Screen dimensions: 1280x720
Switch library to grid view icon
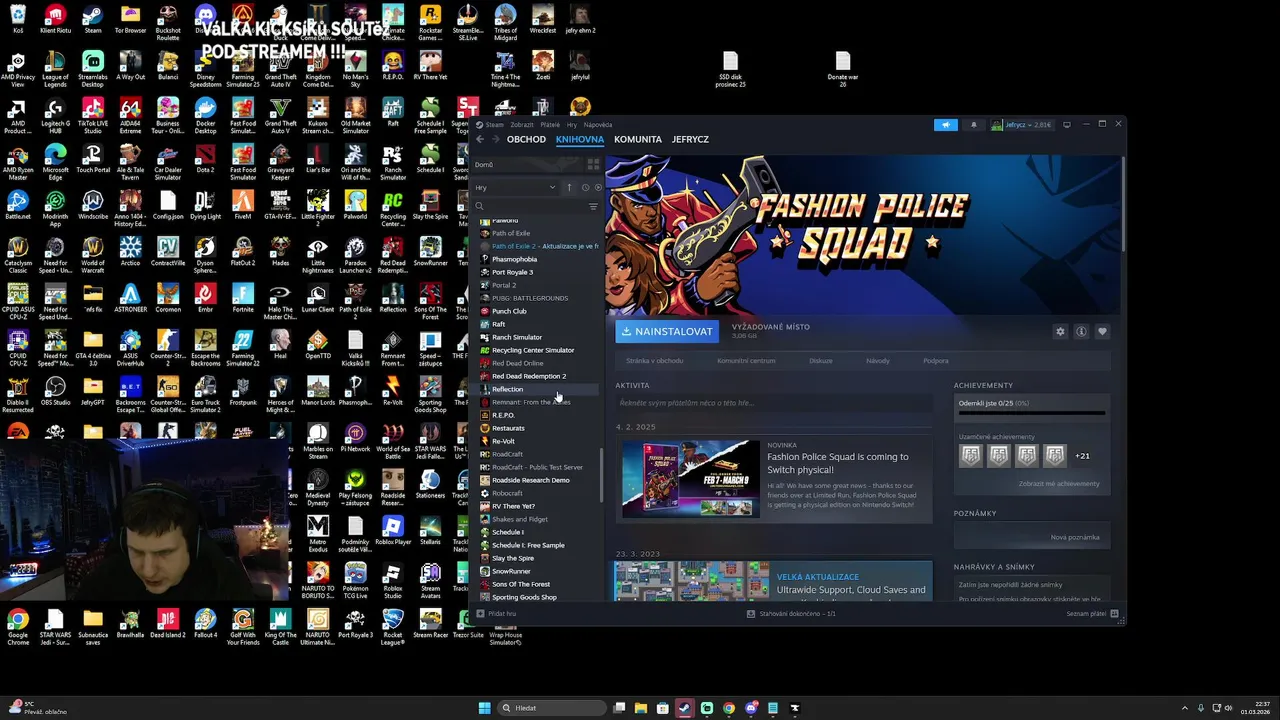(593, 164)
